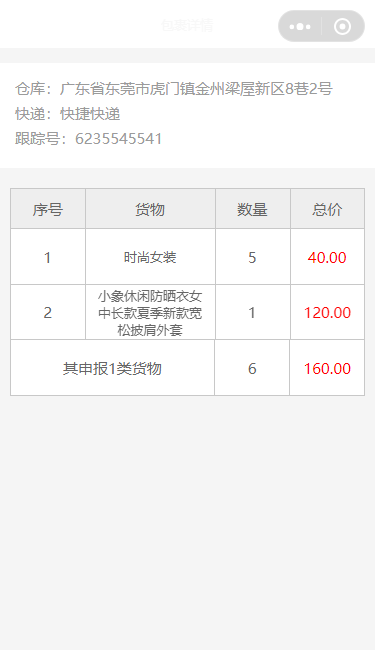This screenshot has height=650, width=375.
Task: Click the 总价 column header
Action: click(x=327, y=209)
